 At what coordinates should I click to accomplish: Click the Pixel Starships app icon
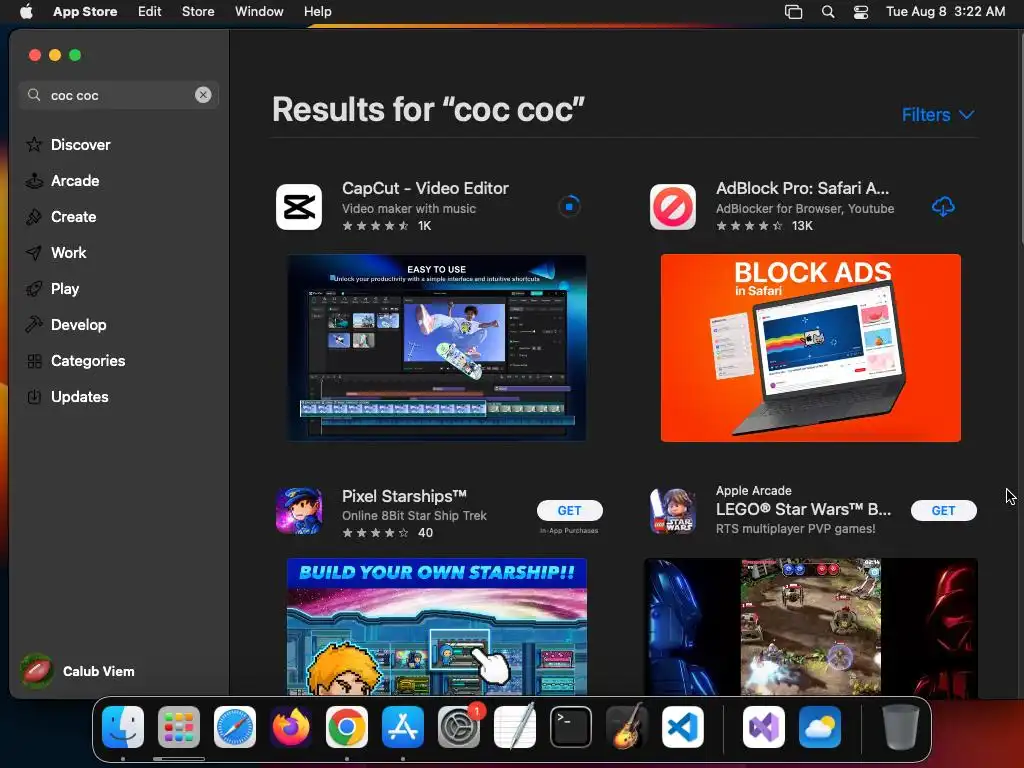click(x=299, y=511)
